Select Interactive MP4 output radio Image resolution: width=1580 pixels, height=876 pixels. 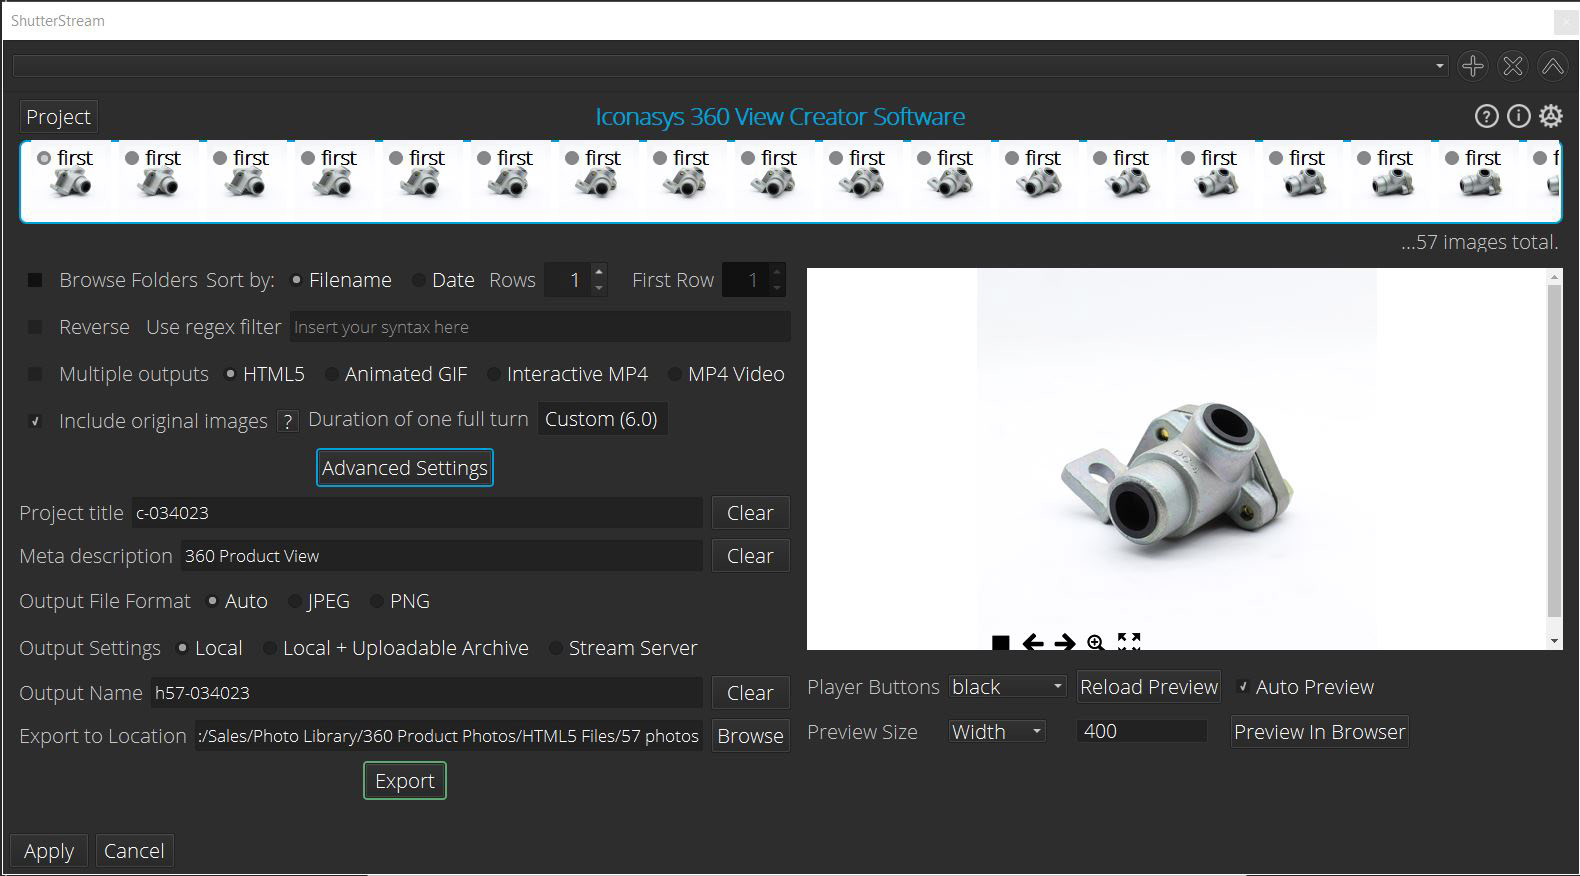(494, 374)
